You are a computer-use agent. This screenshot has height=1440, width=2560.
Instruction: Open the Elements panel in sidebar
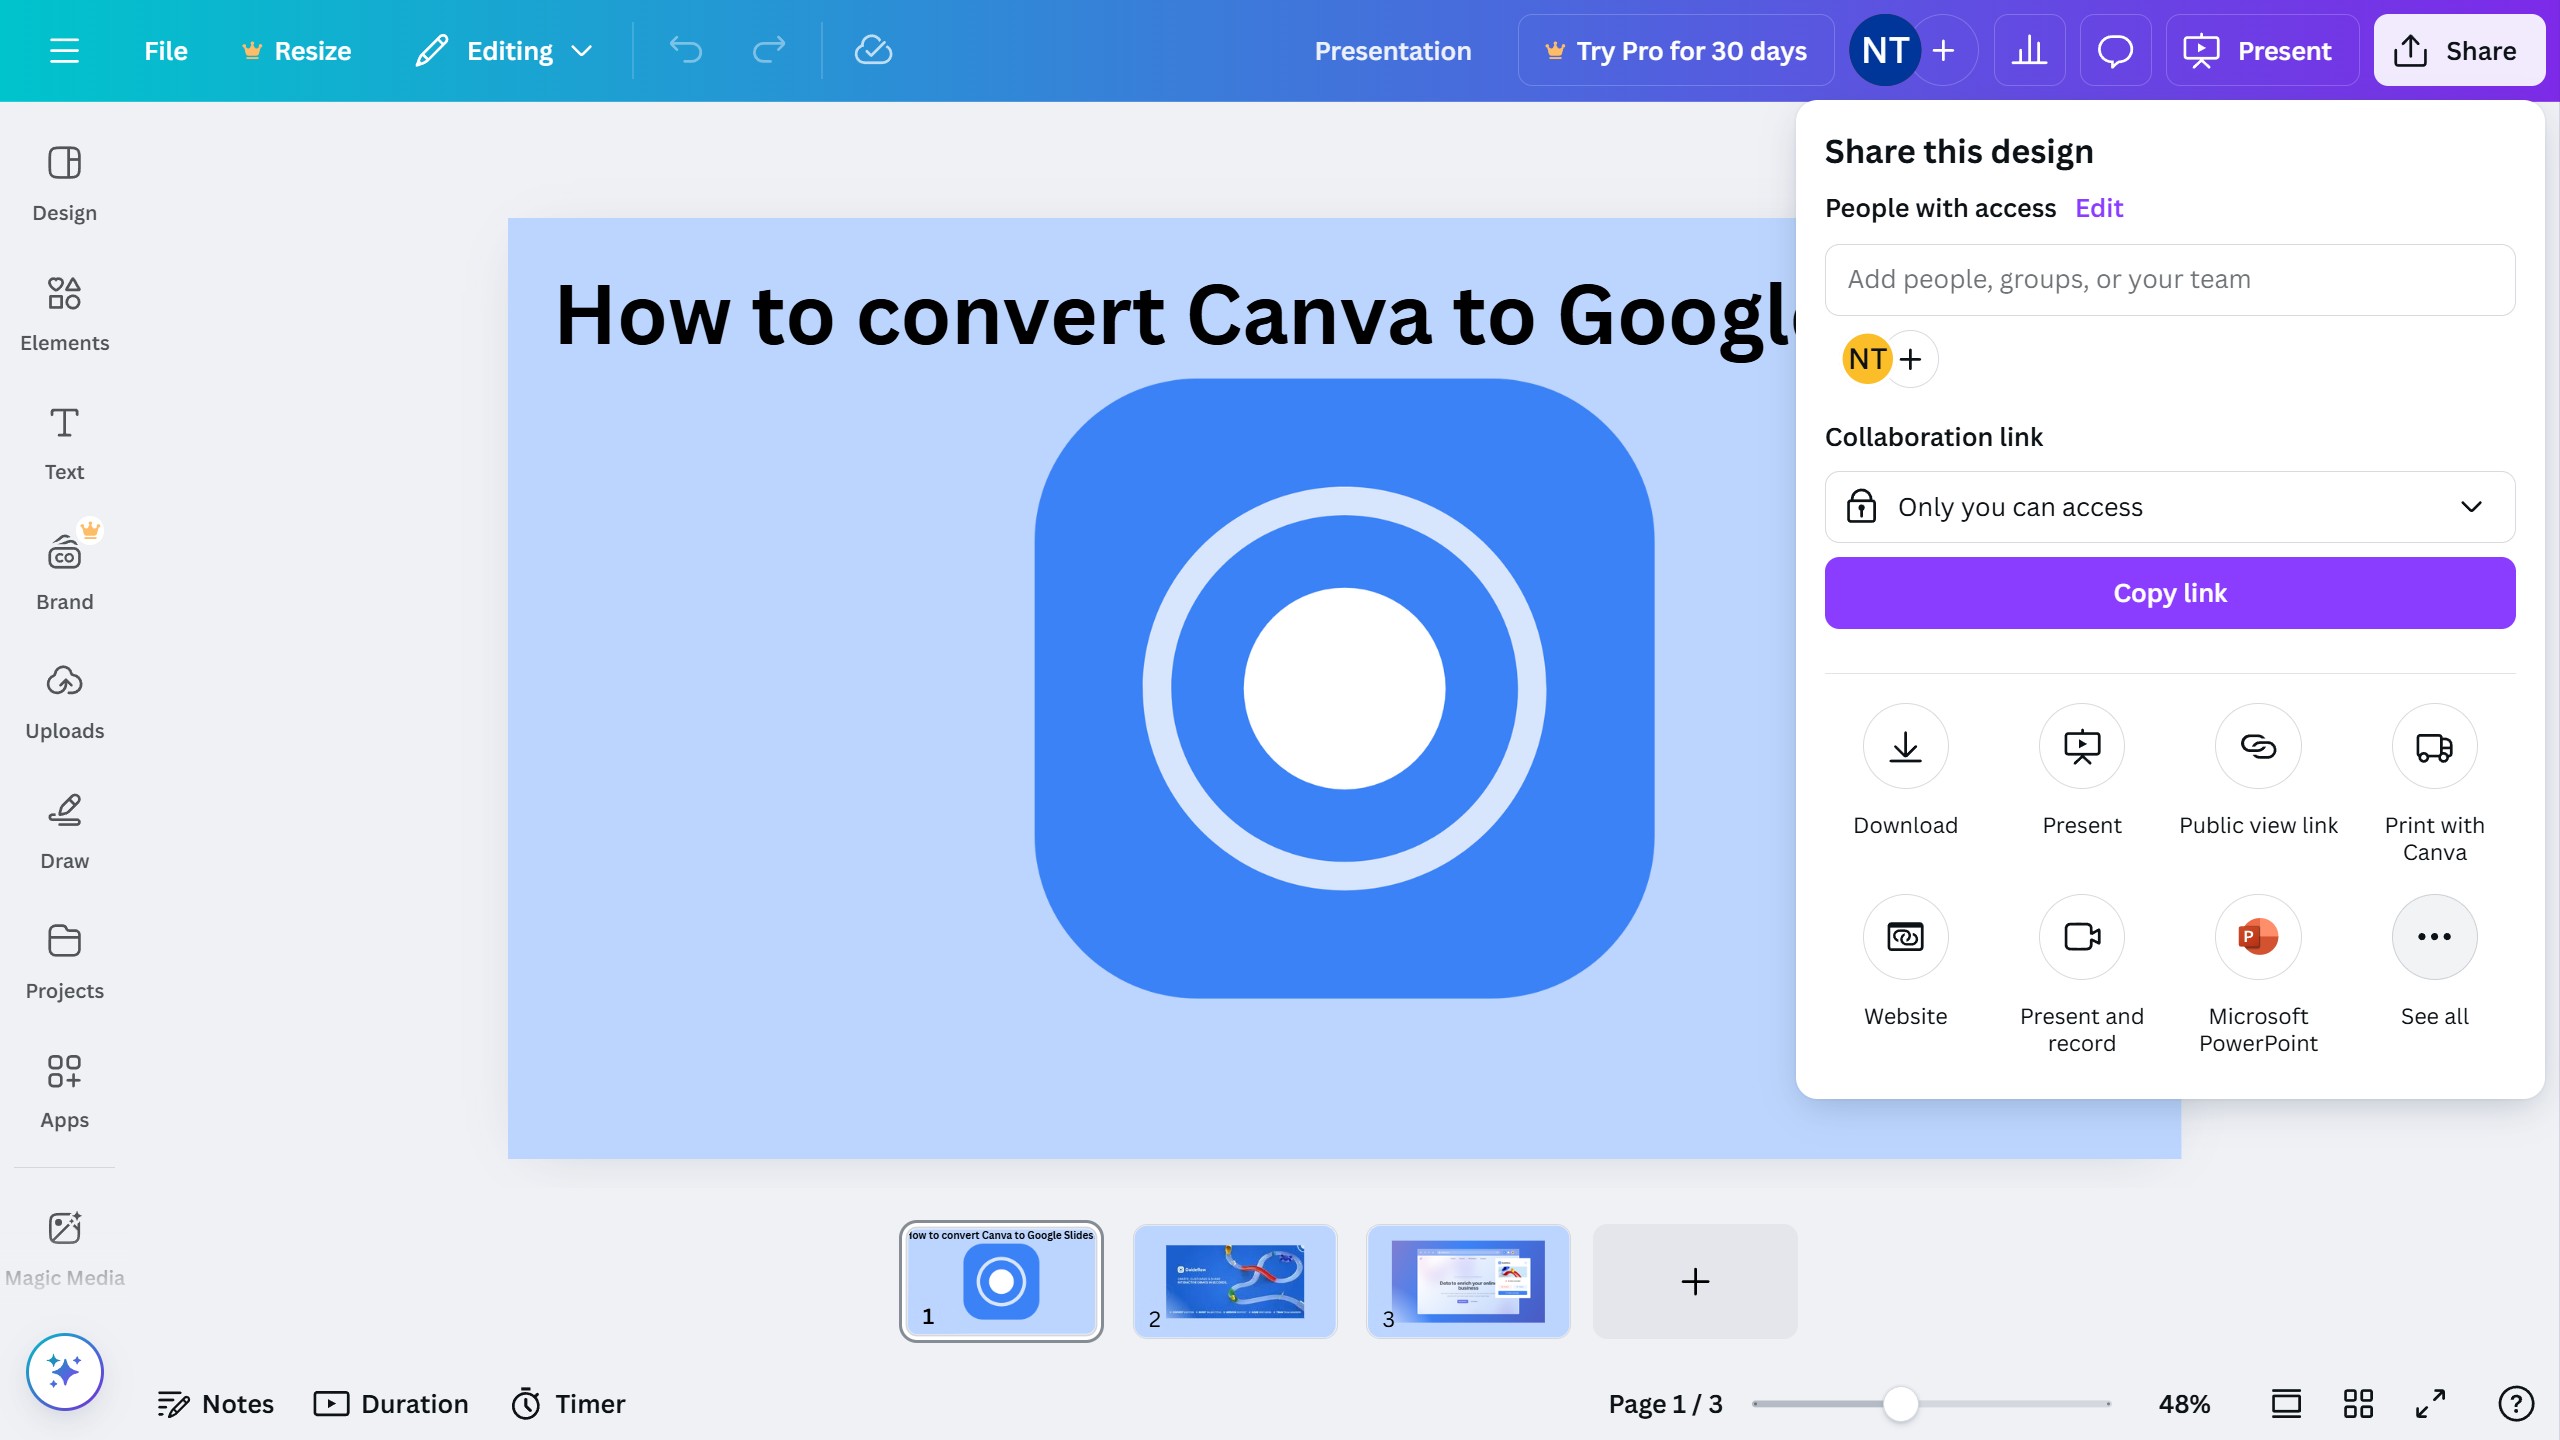point(64,313)
